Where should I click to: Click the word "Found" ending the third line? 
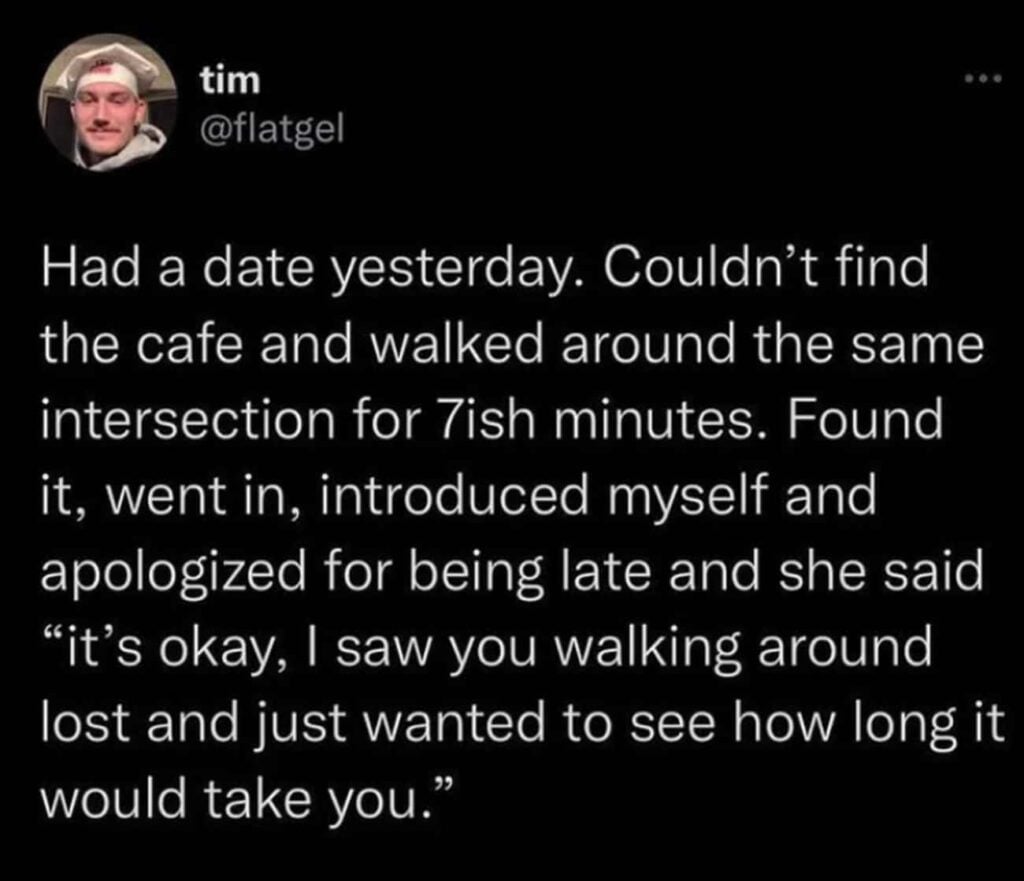[865, 420]
